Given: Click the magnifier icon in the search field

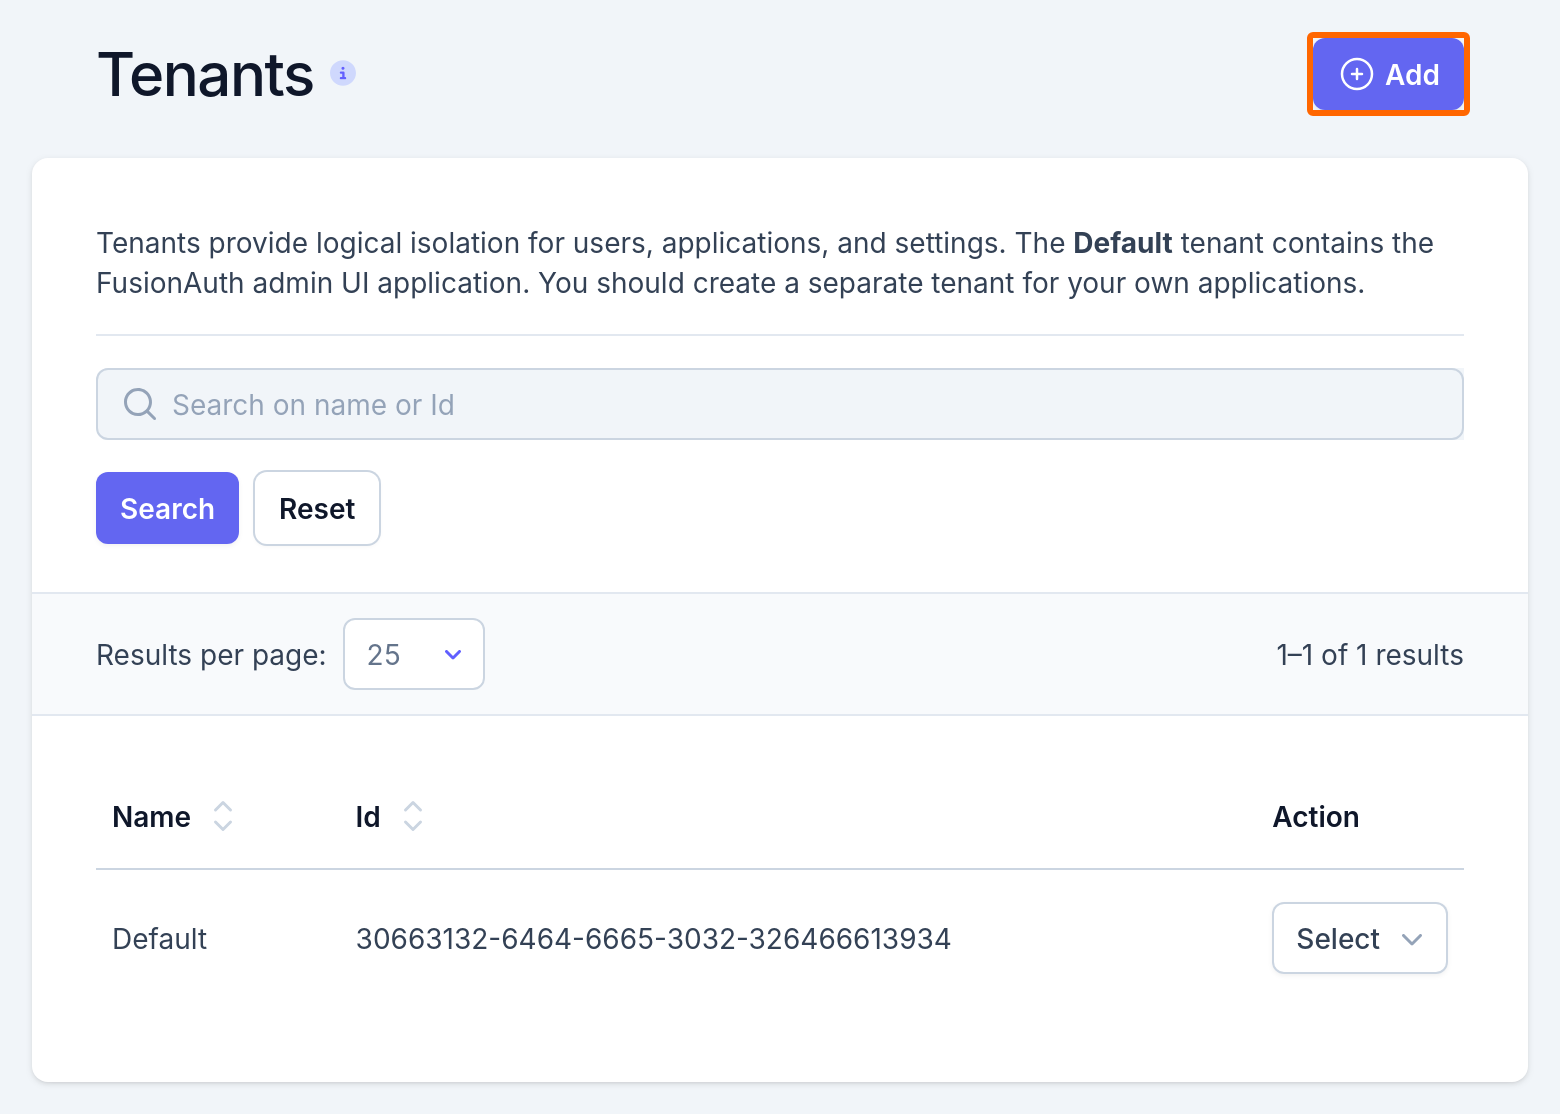Looking at the screenshot, I should pos(139,404).
